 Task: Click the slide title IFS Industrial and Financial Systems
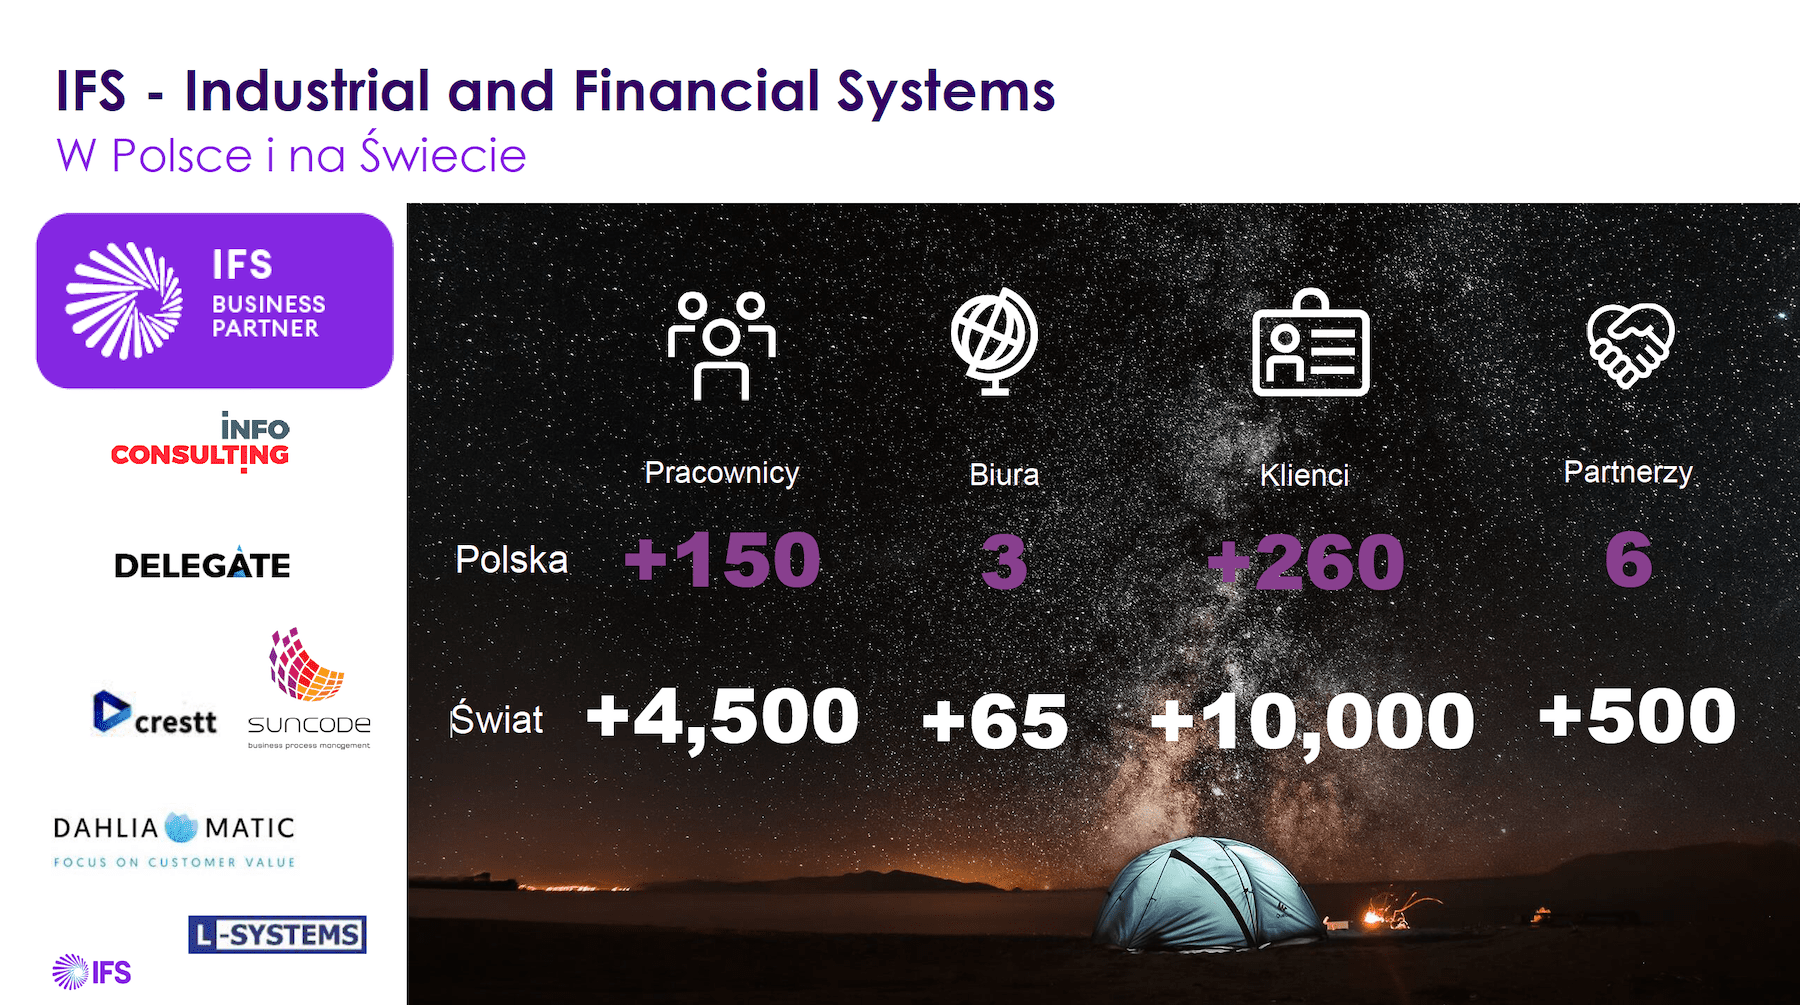[555, 91]
